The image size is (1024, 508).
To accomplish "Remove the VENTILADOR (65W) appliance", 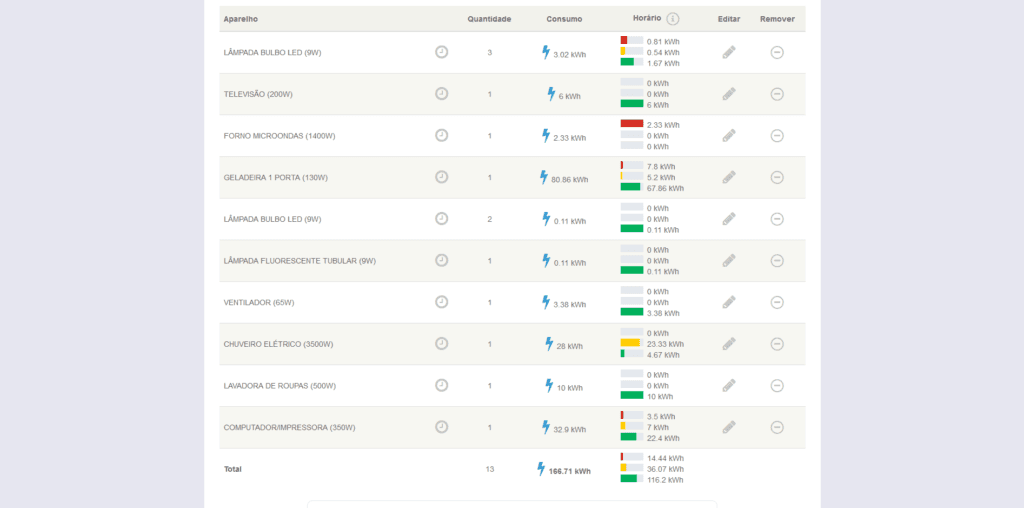I will [777, 302].
